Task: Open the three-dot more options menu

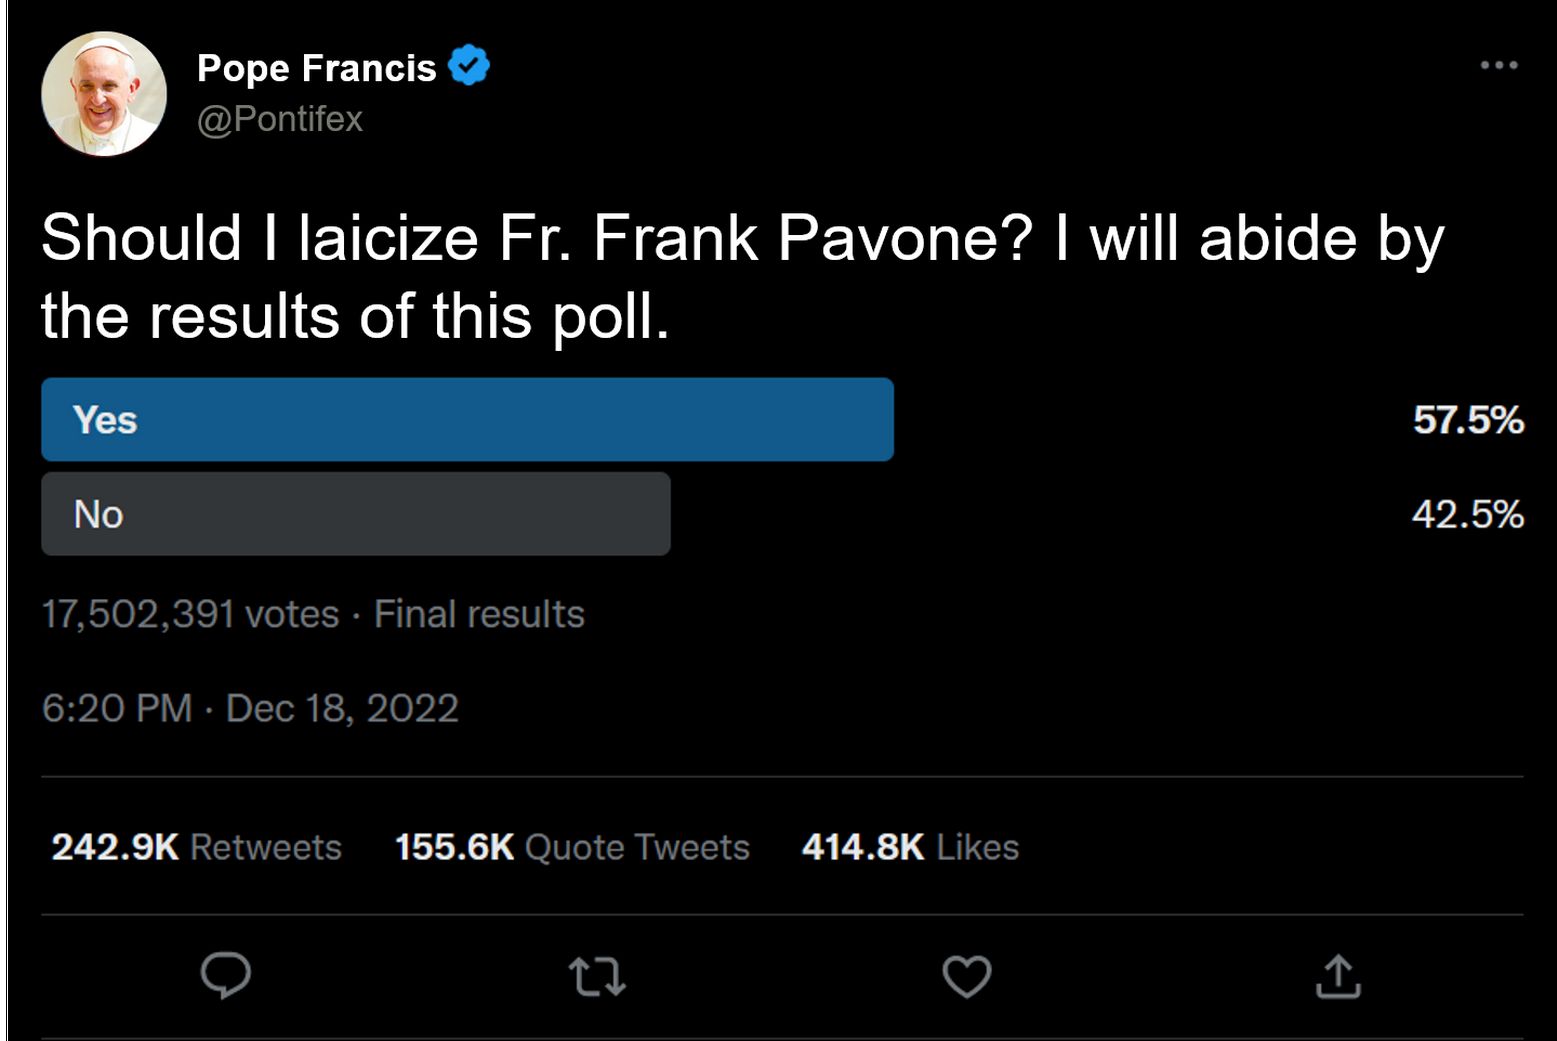Action: [1498, 66]
